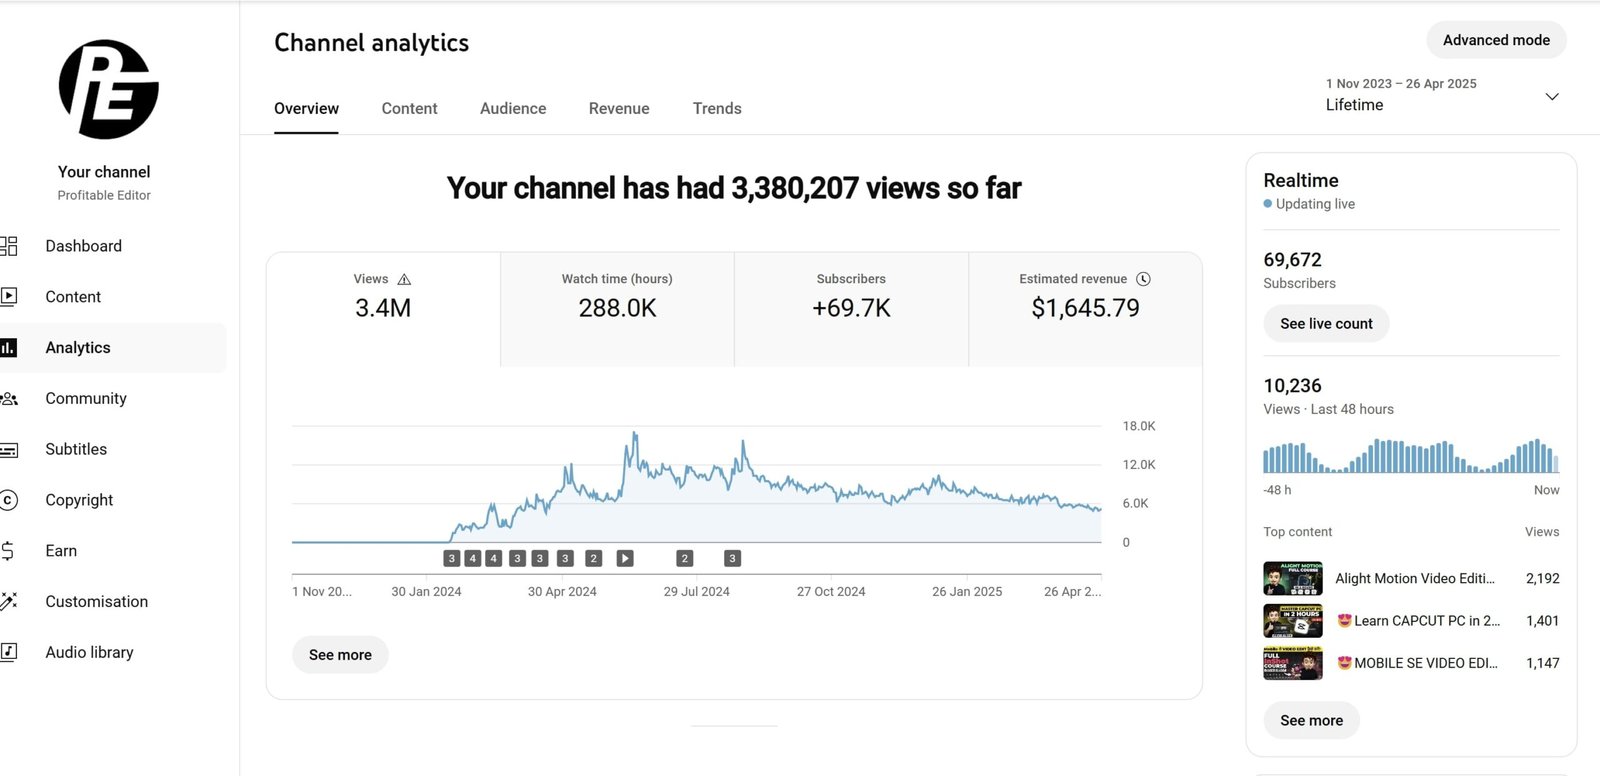Go to the Trends tab
Viewport: 1600px width, 776px height.
click(x=717, y=108)
